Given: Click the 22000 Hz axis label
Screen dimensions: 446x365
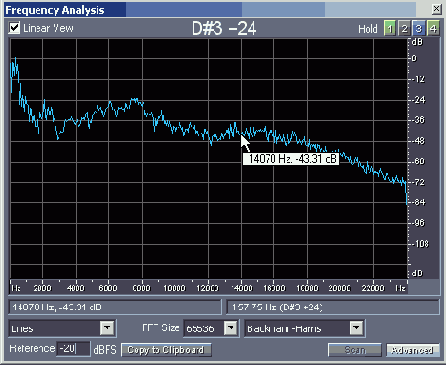Looking at the screenshot, I should click(373, 288).
